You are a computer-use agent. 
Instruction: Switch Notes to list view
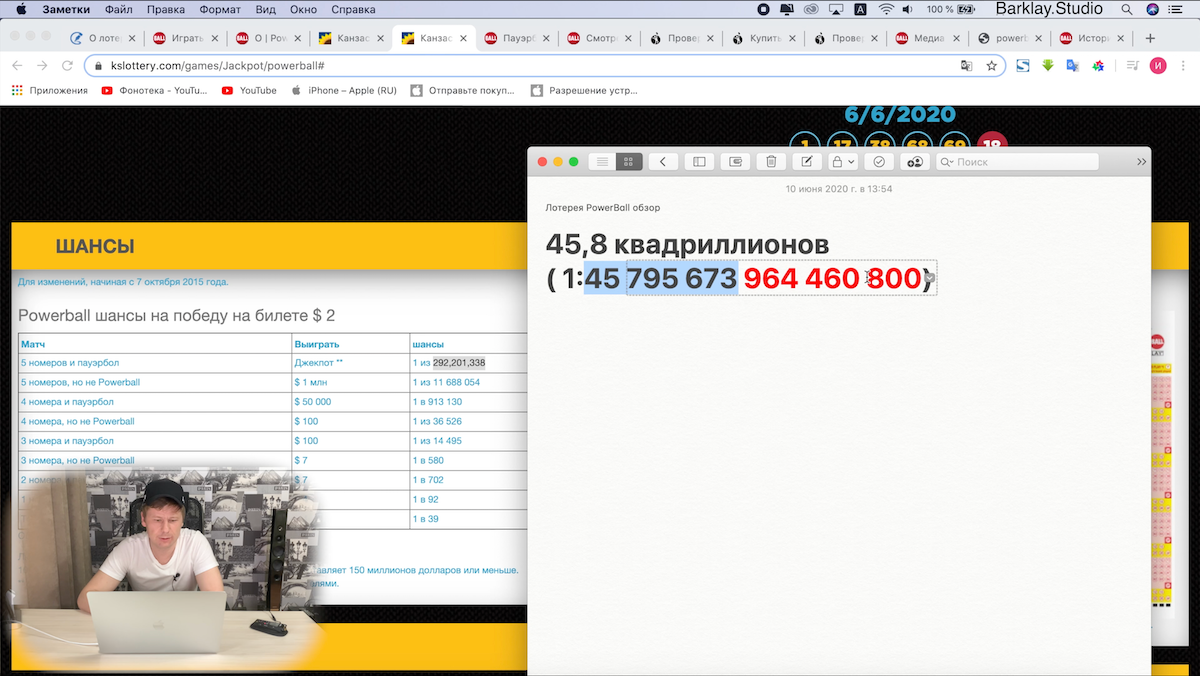click(x=602, y=162)
